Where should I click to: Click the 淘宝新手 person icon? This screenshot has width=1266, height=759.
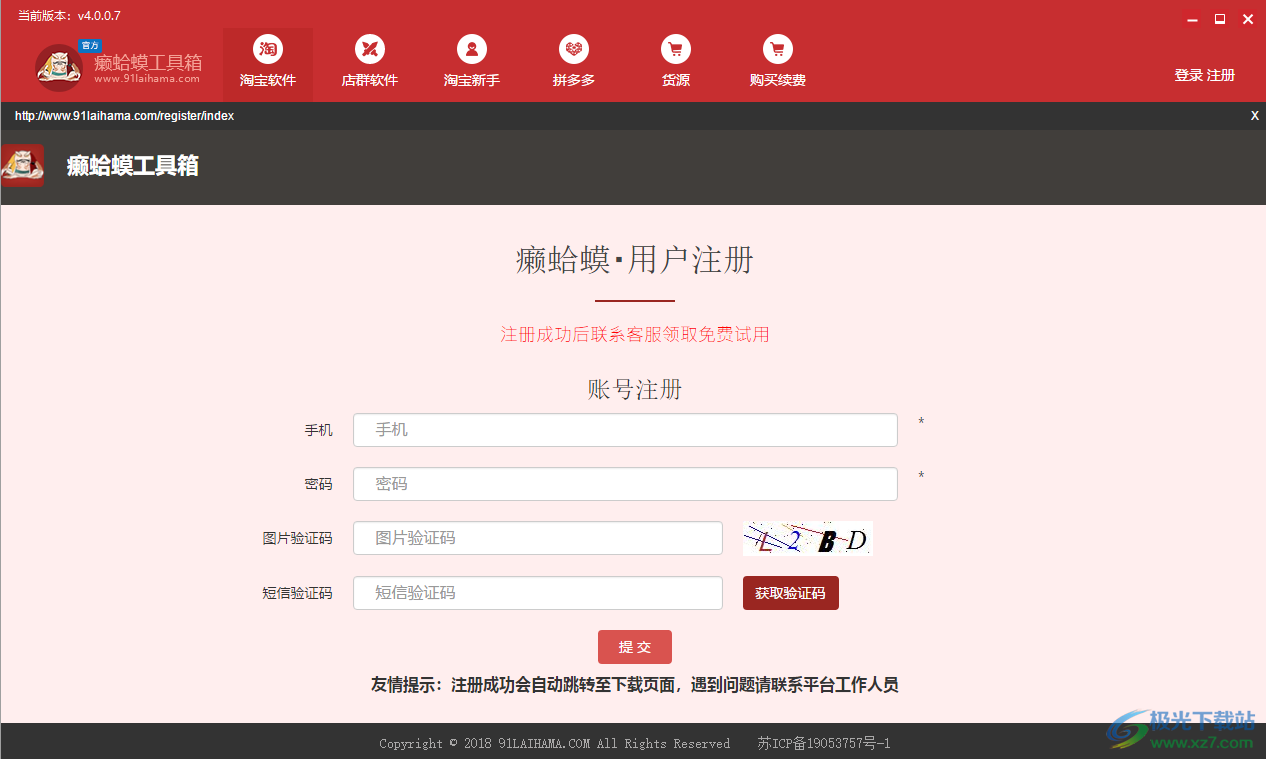471,48
